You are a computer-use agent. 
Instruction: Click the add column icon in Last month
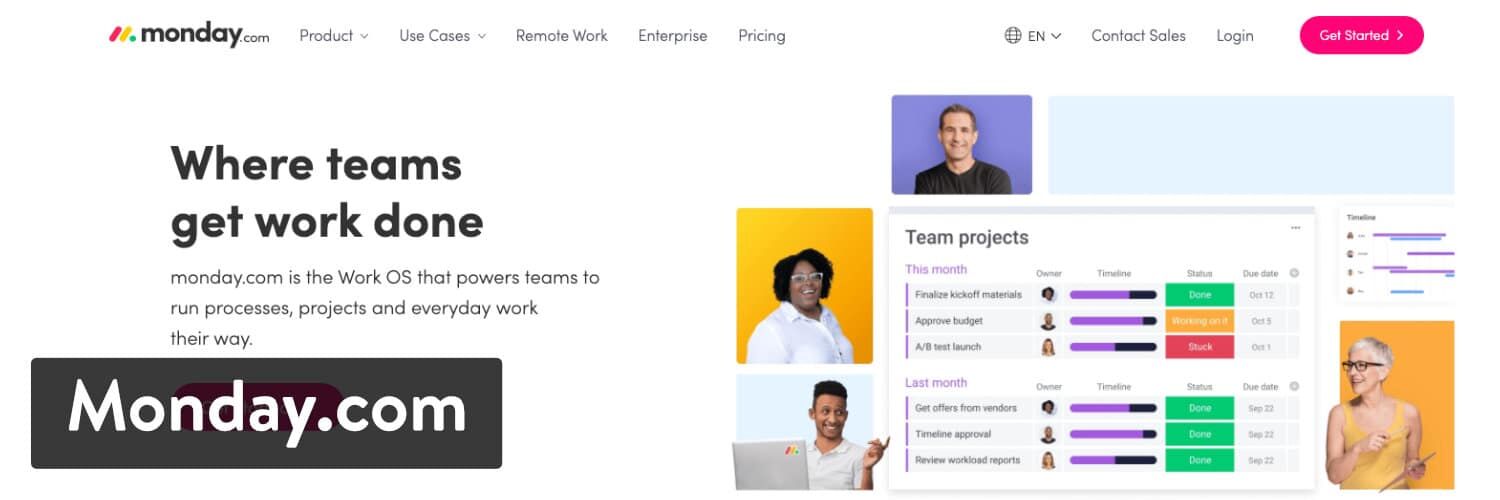[1294, 386]
